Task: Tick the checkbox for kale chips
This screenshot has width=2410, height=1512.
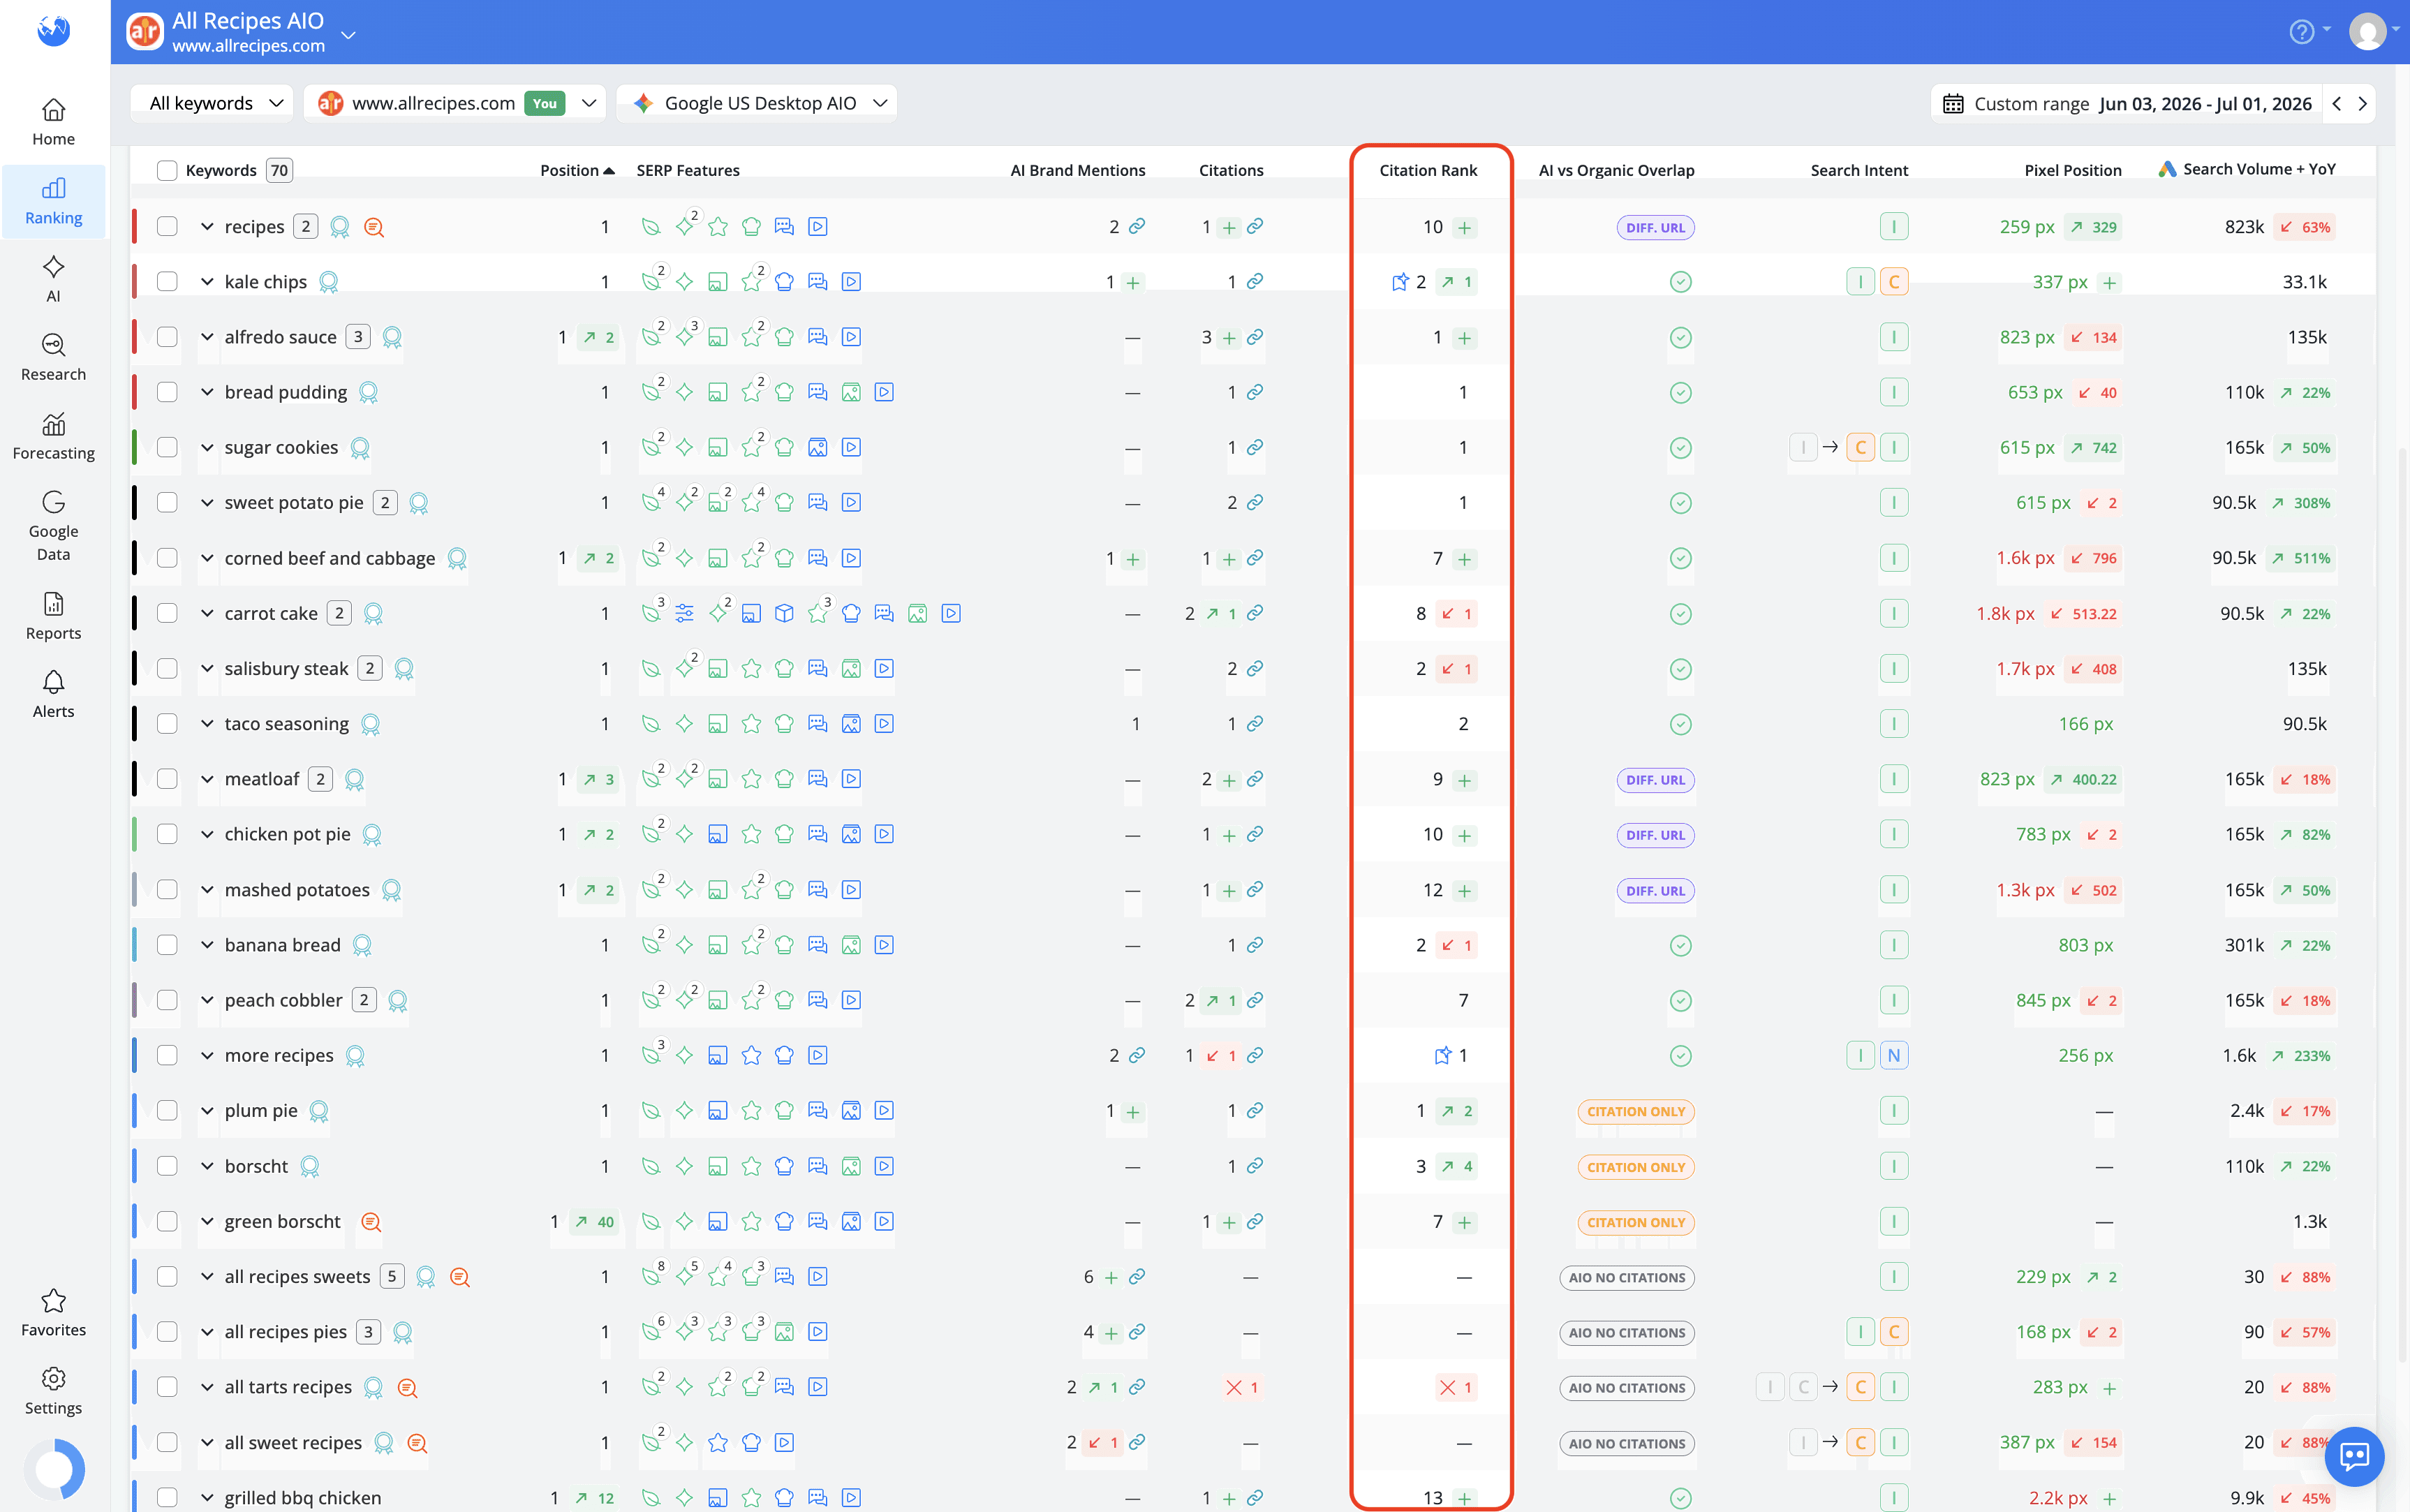Action: pos(167,282)
